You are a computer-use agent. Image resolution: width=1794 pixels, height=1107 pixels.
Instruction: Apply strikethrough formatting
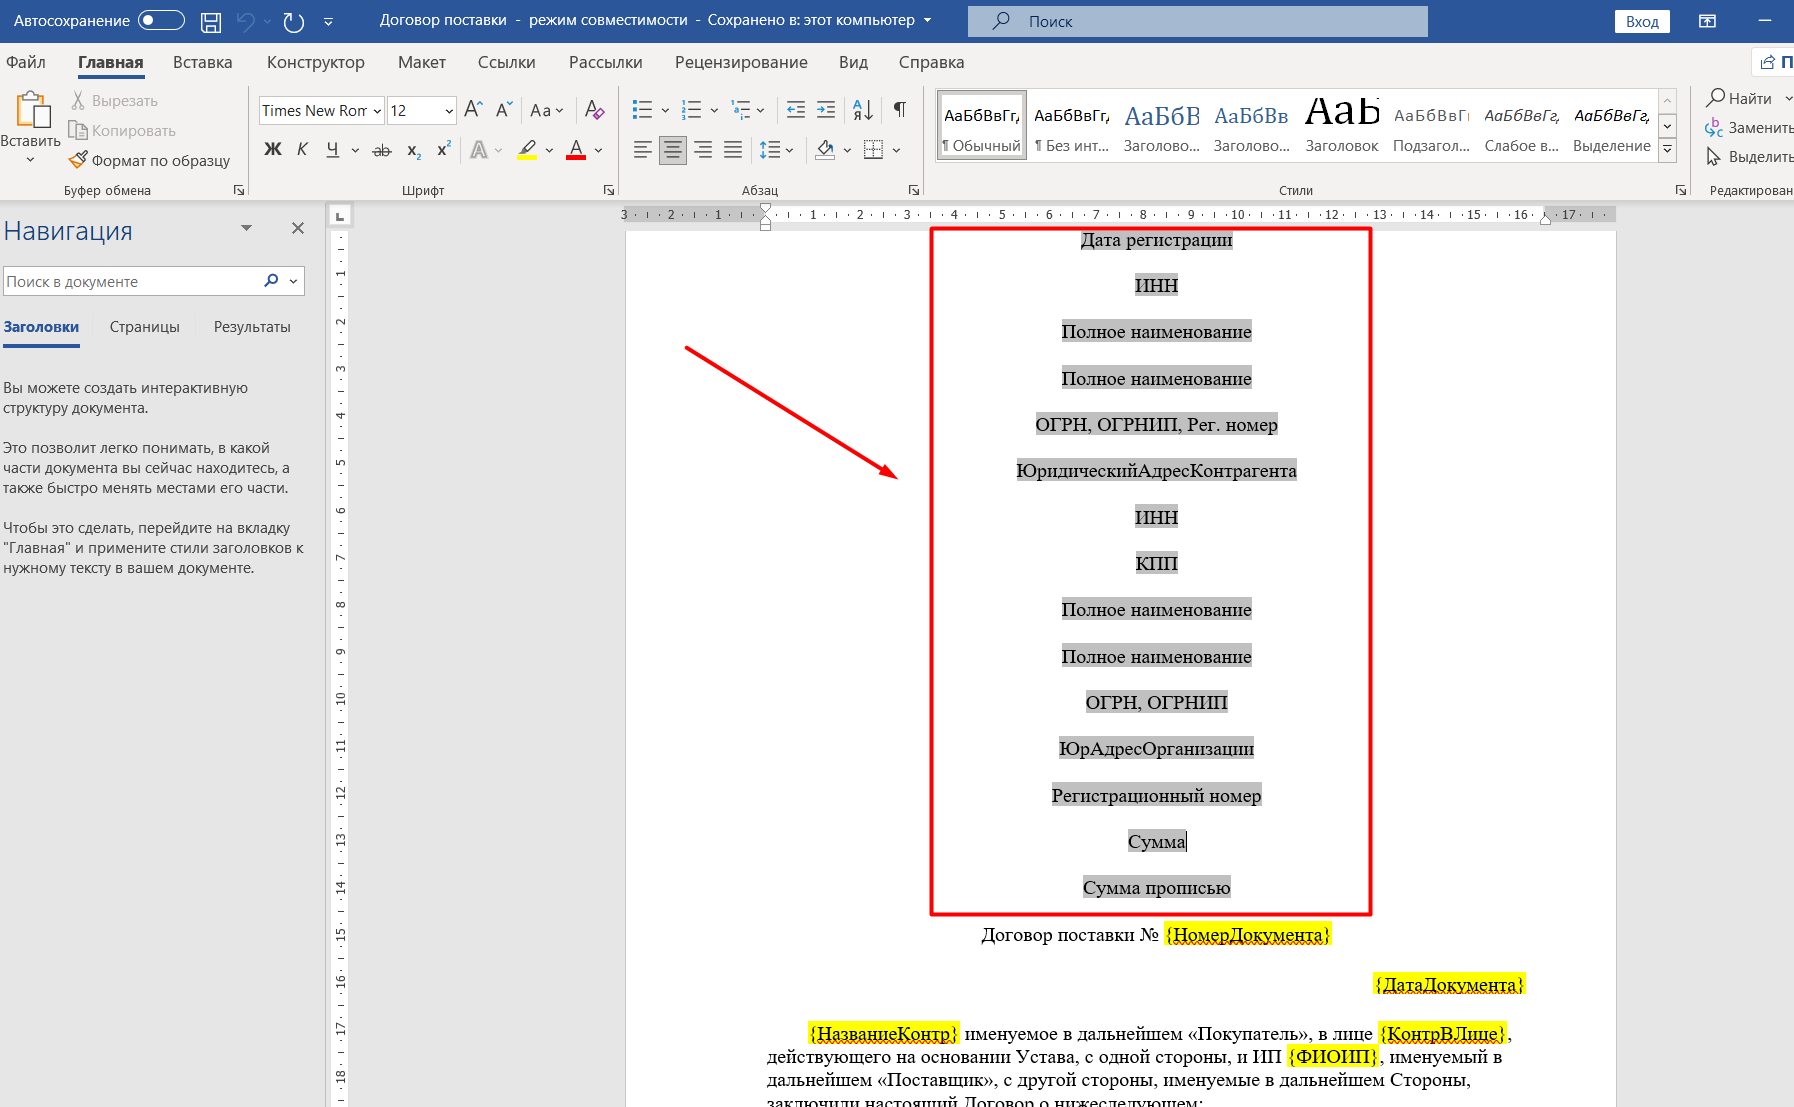click(382, 150)
